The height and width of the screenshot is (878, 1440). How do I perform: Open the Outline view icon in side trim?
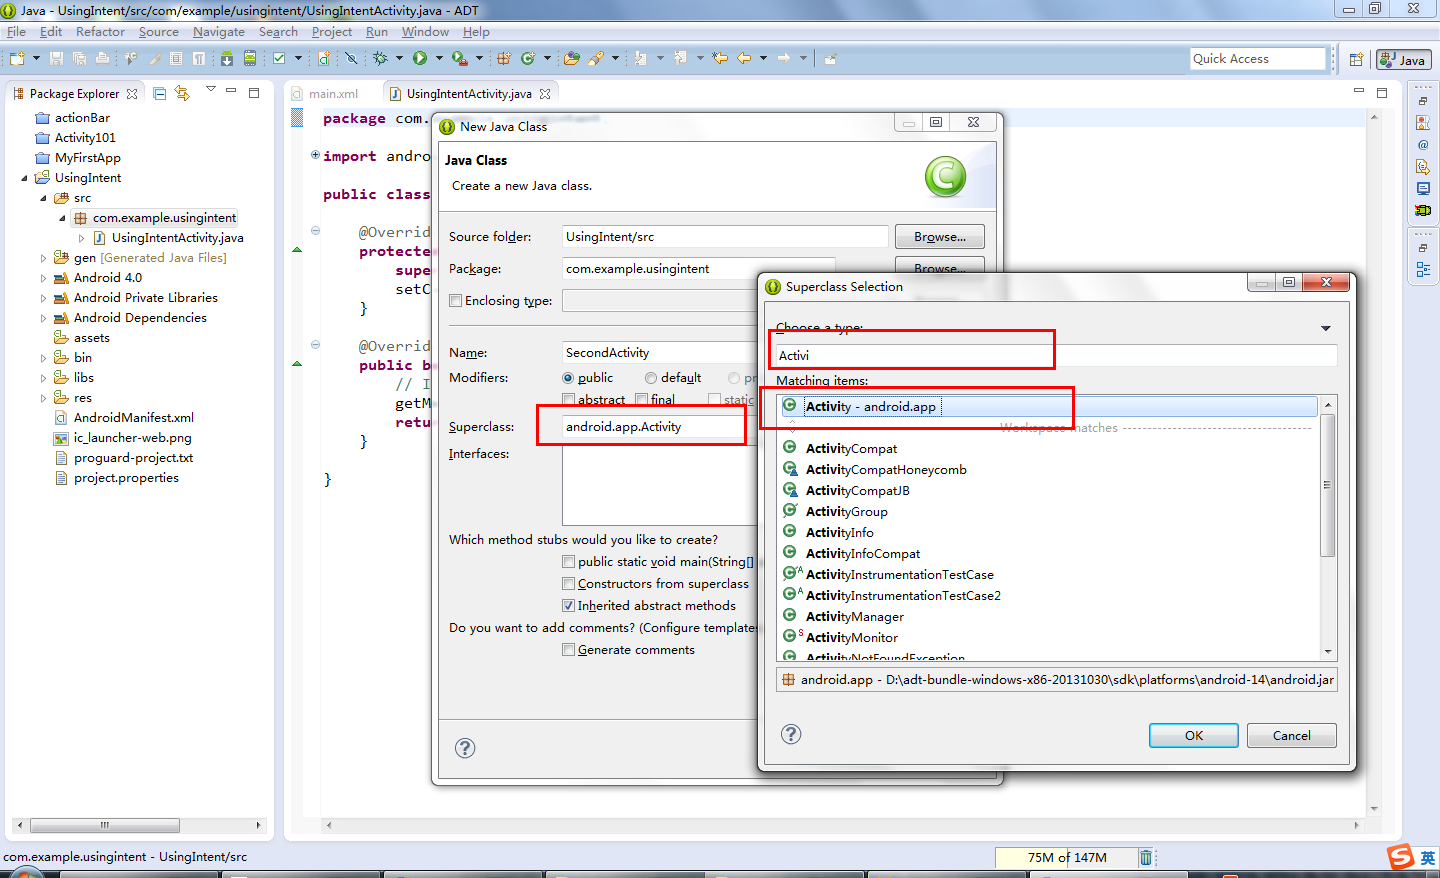(1423, 270)
